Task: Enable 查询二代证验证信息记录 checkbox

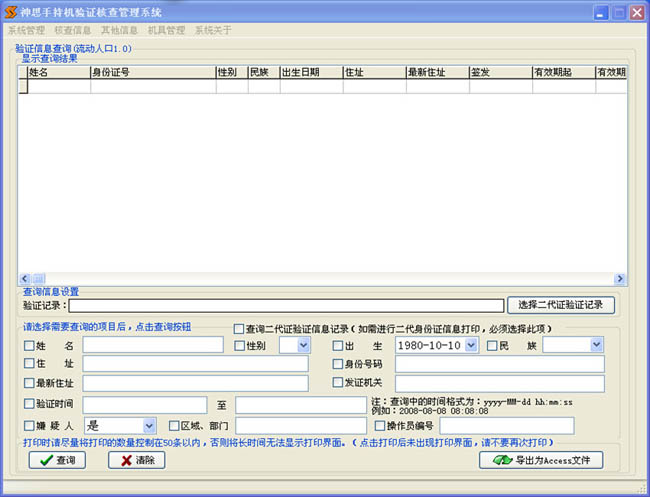Action: (239, 329)
